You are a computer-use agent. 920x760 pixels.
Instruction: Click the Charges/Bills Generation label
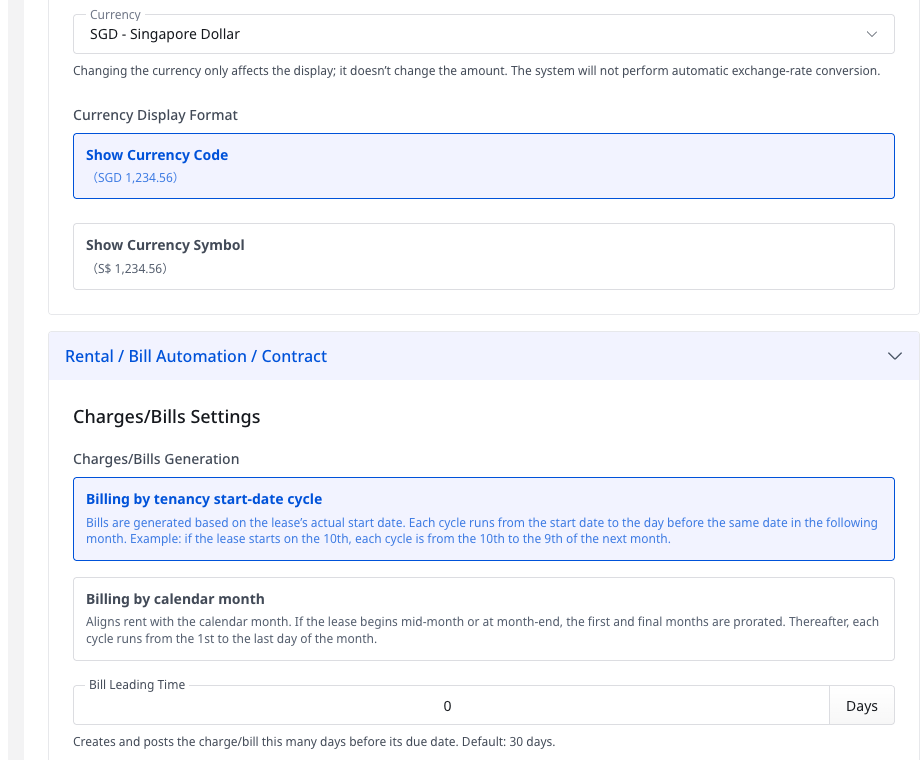pyautogui.click(x=156, y=459)
